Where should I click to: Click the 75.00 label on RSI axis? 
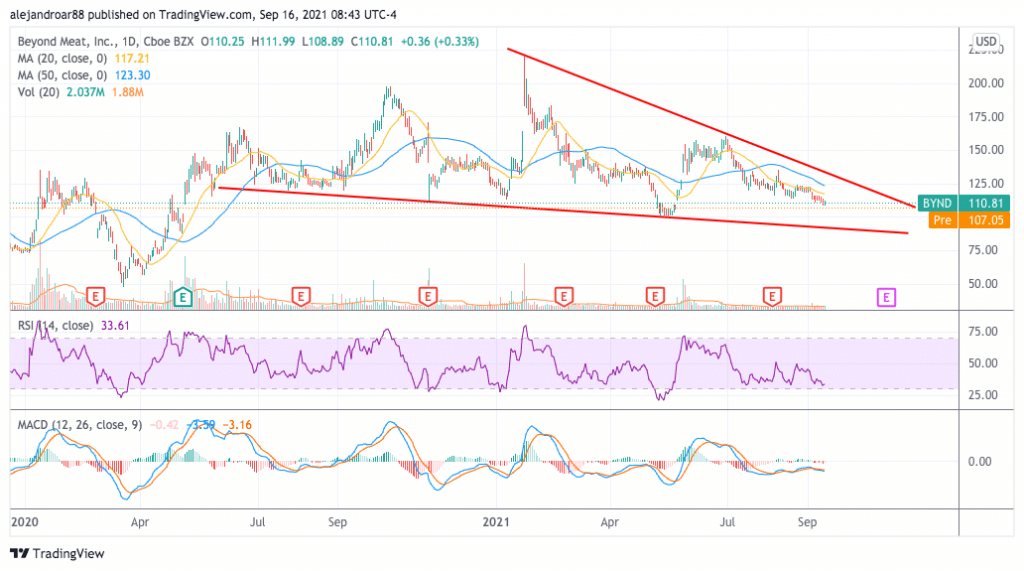(x=984, y=332)
